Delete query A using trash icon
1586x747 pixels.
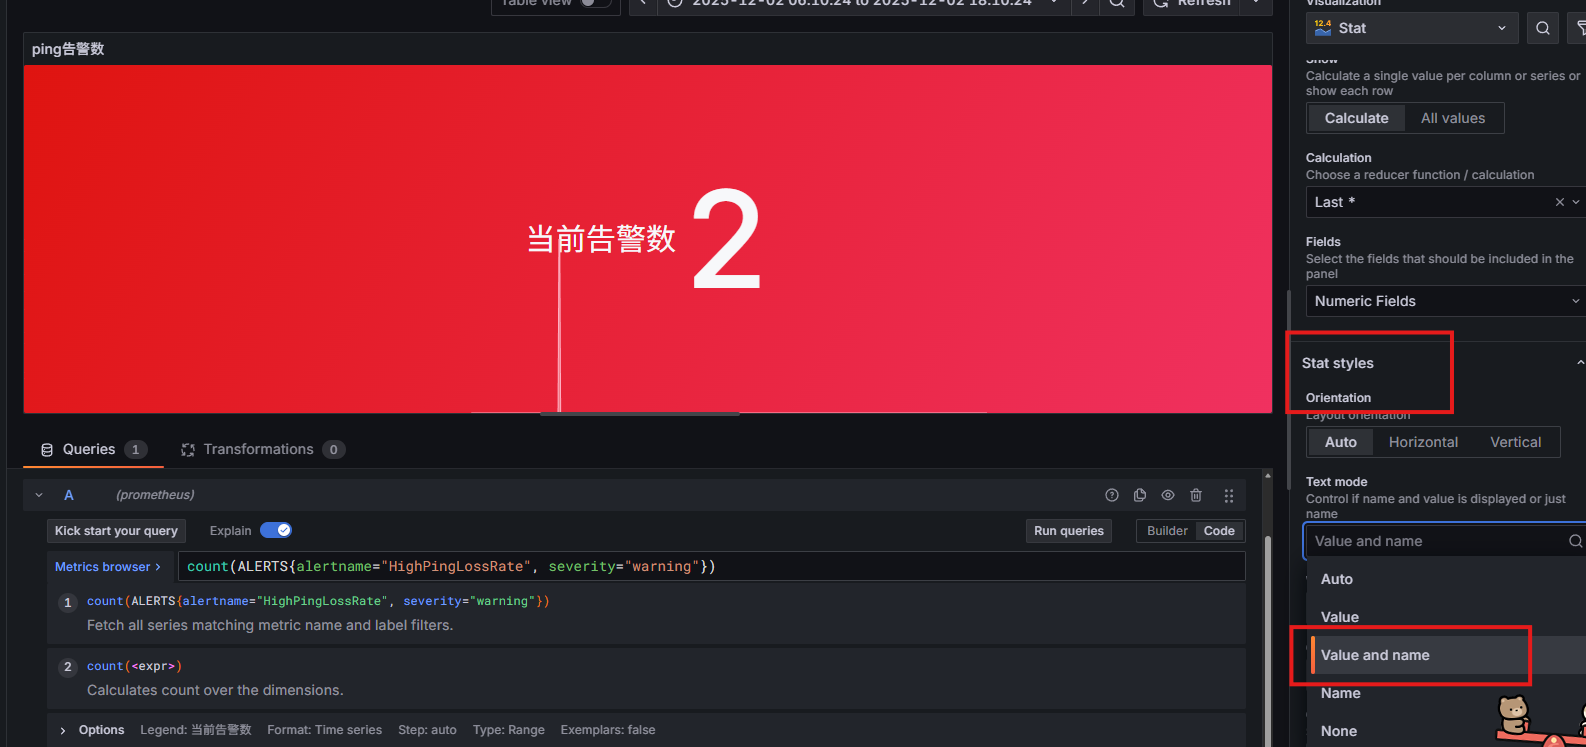(1195, 495)
